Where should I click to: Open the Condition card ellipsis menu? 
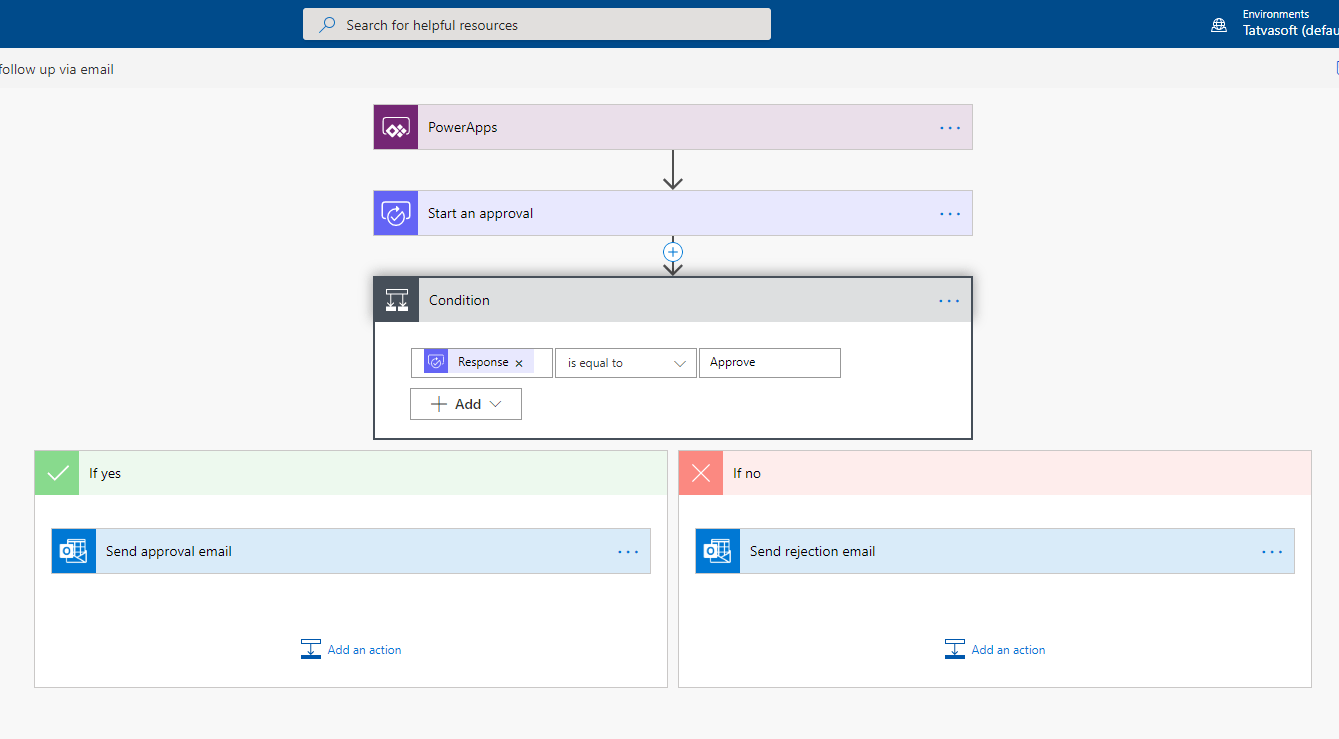[948, 300]
